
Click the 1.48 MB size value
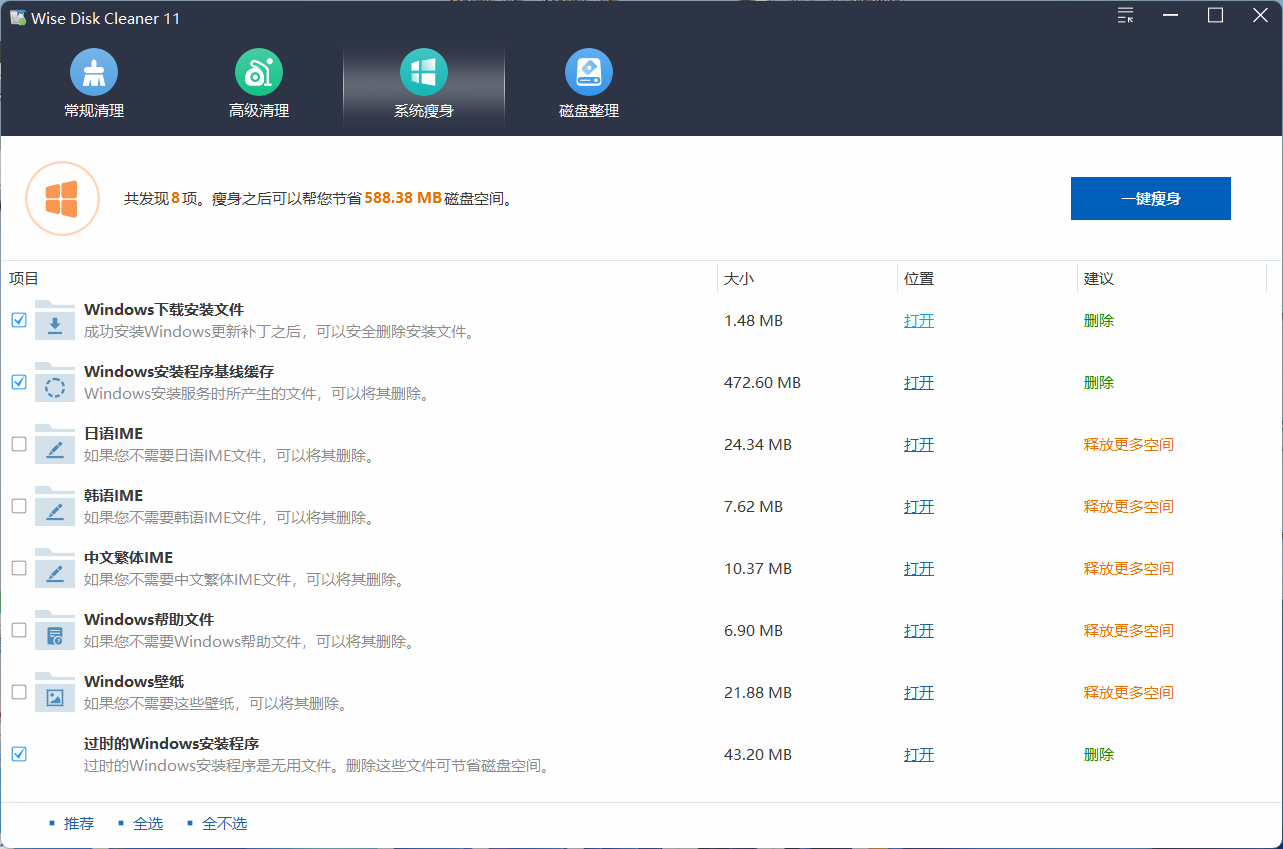tap(753, 321)
